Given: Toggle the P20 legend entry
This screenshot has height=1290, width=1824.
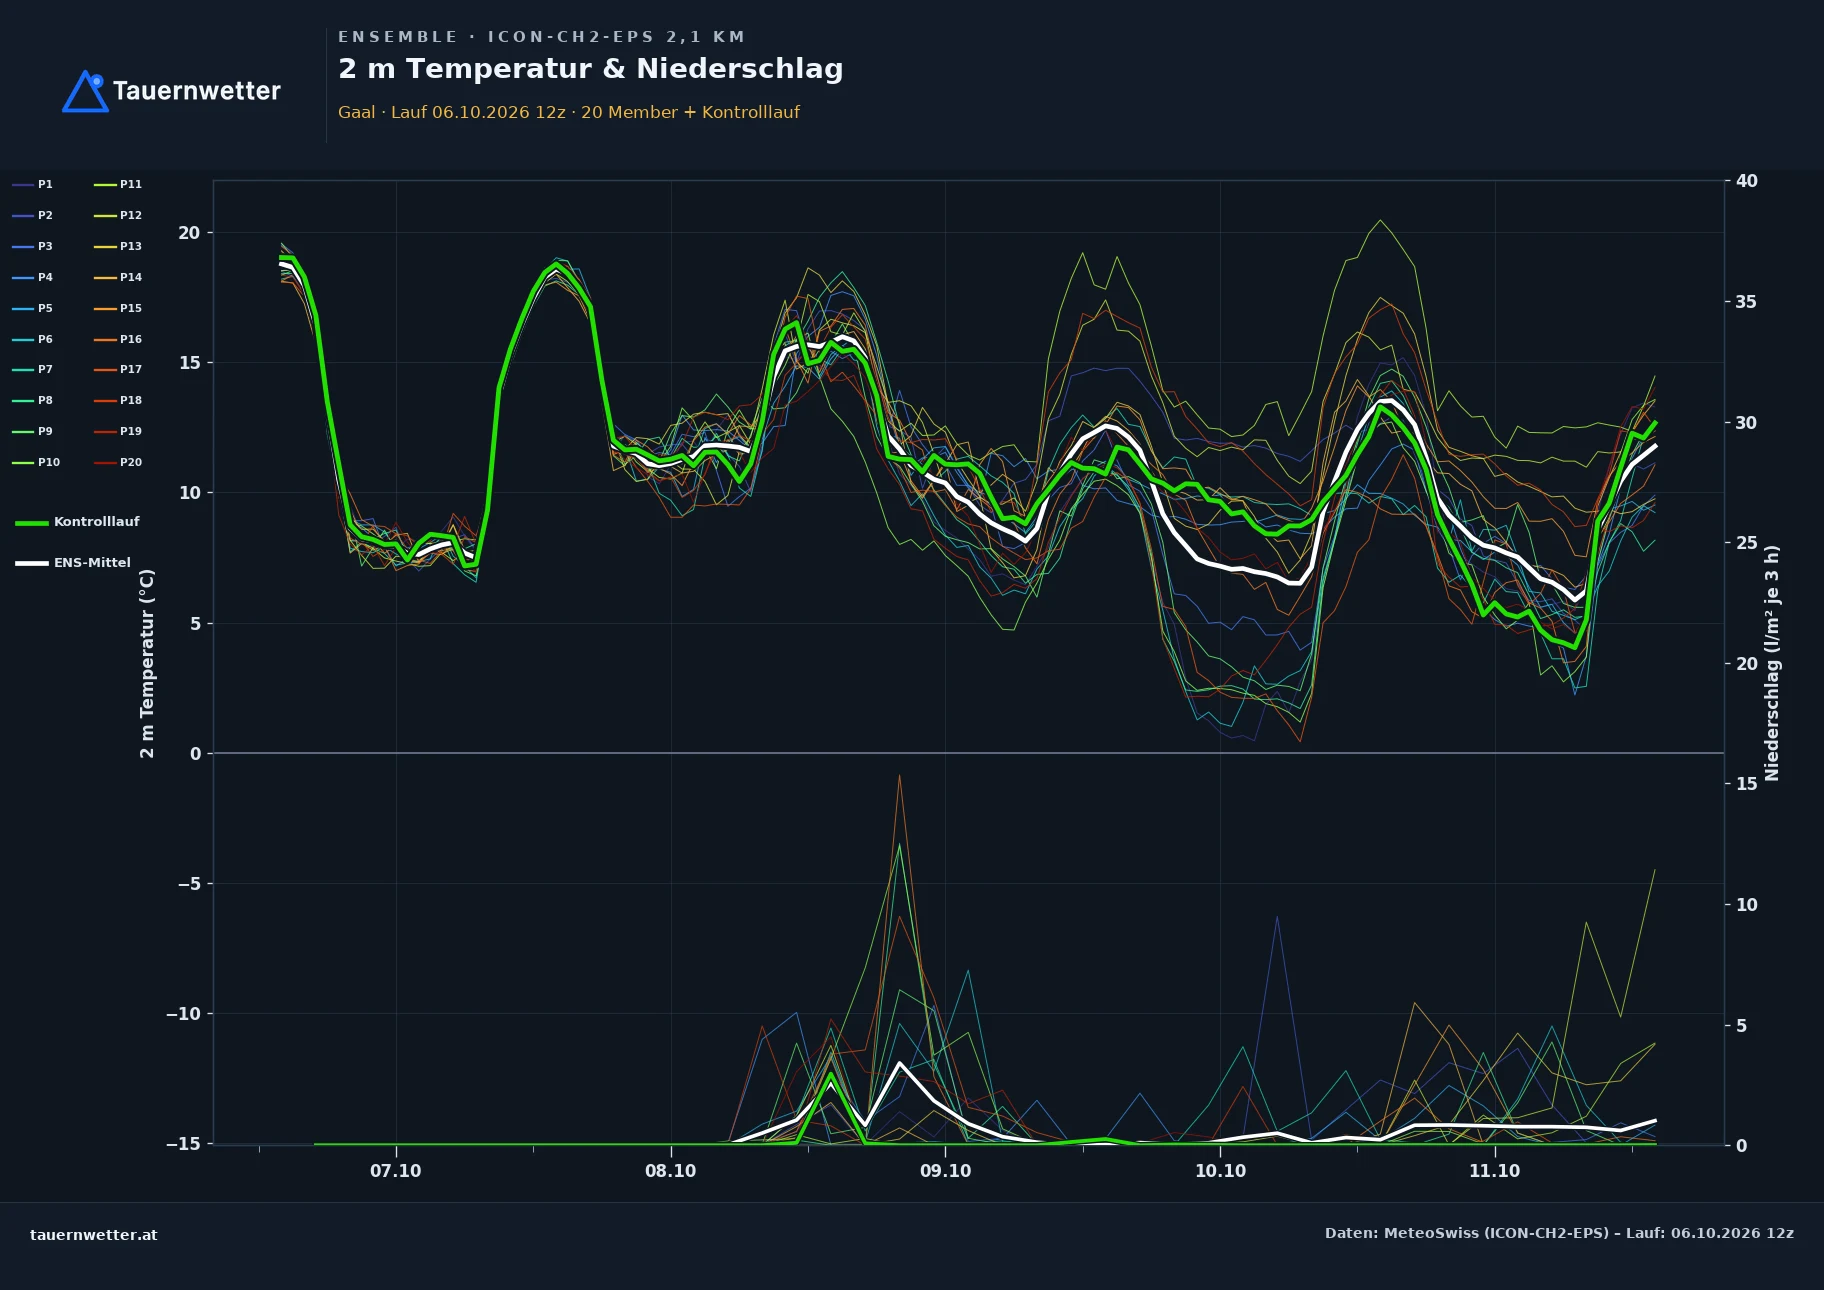Looking at the screenshot, I should click(x=118, y=462).
